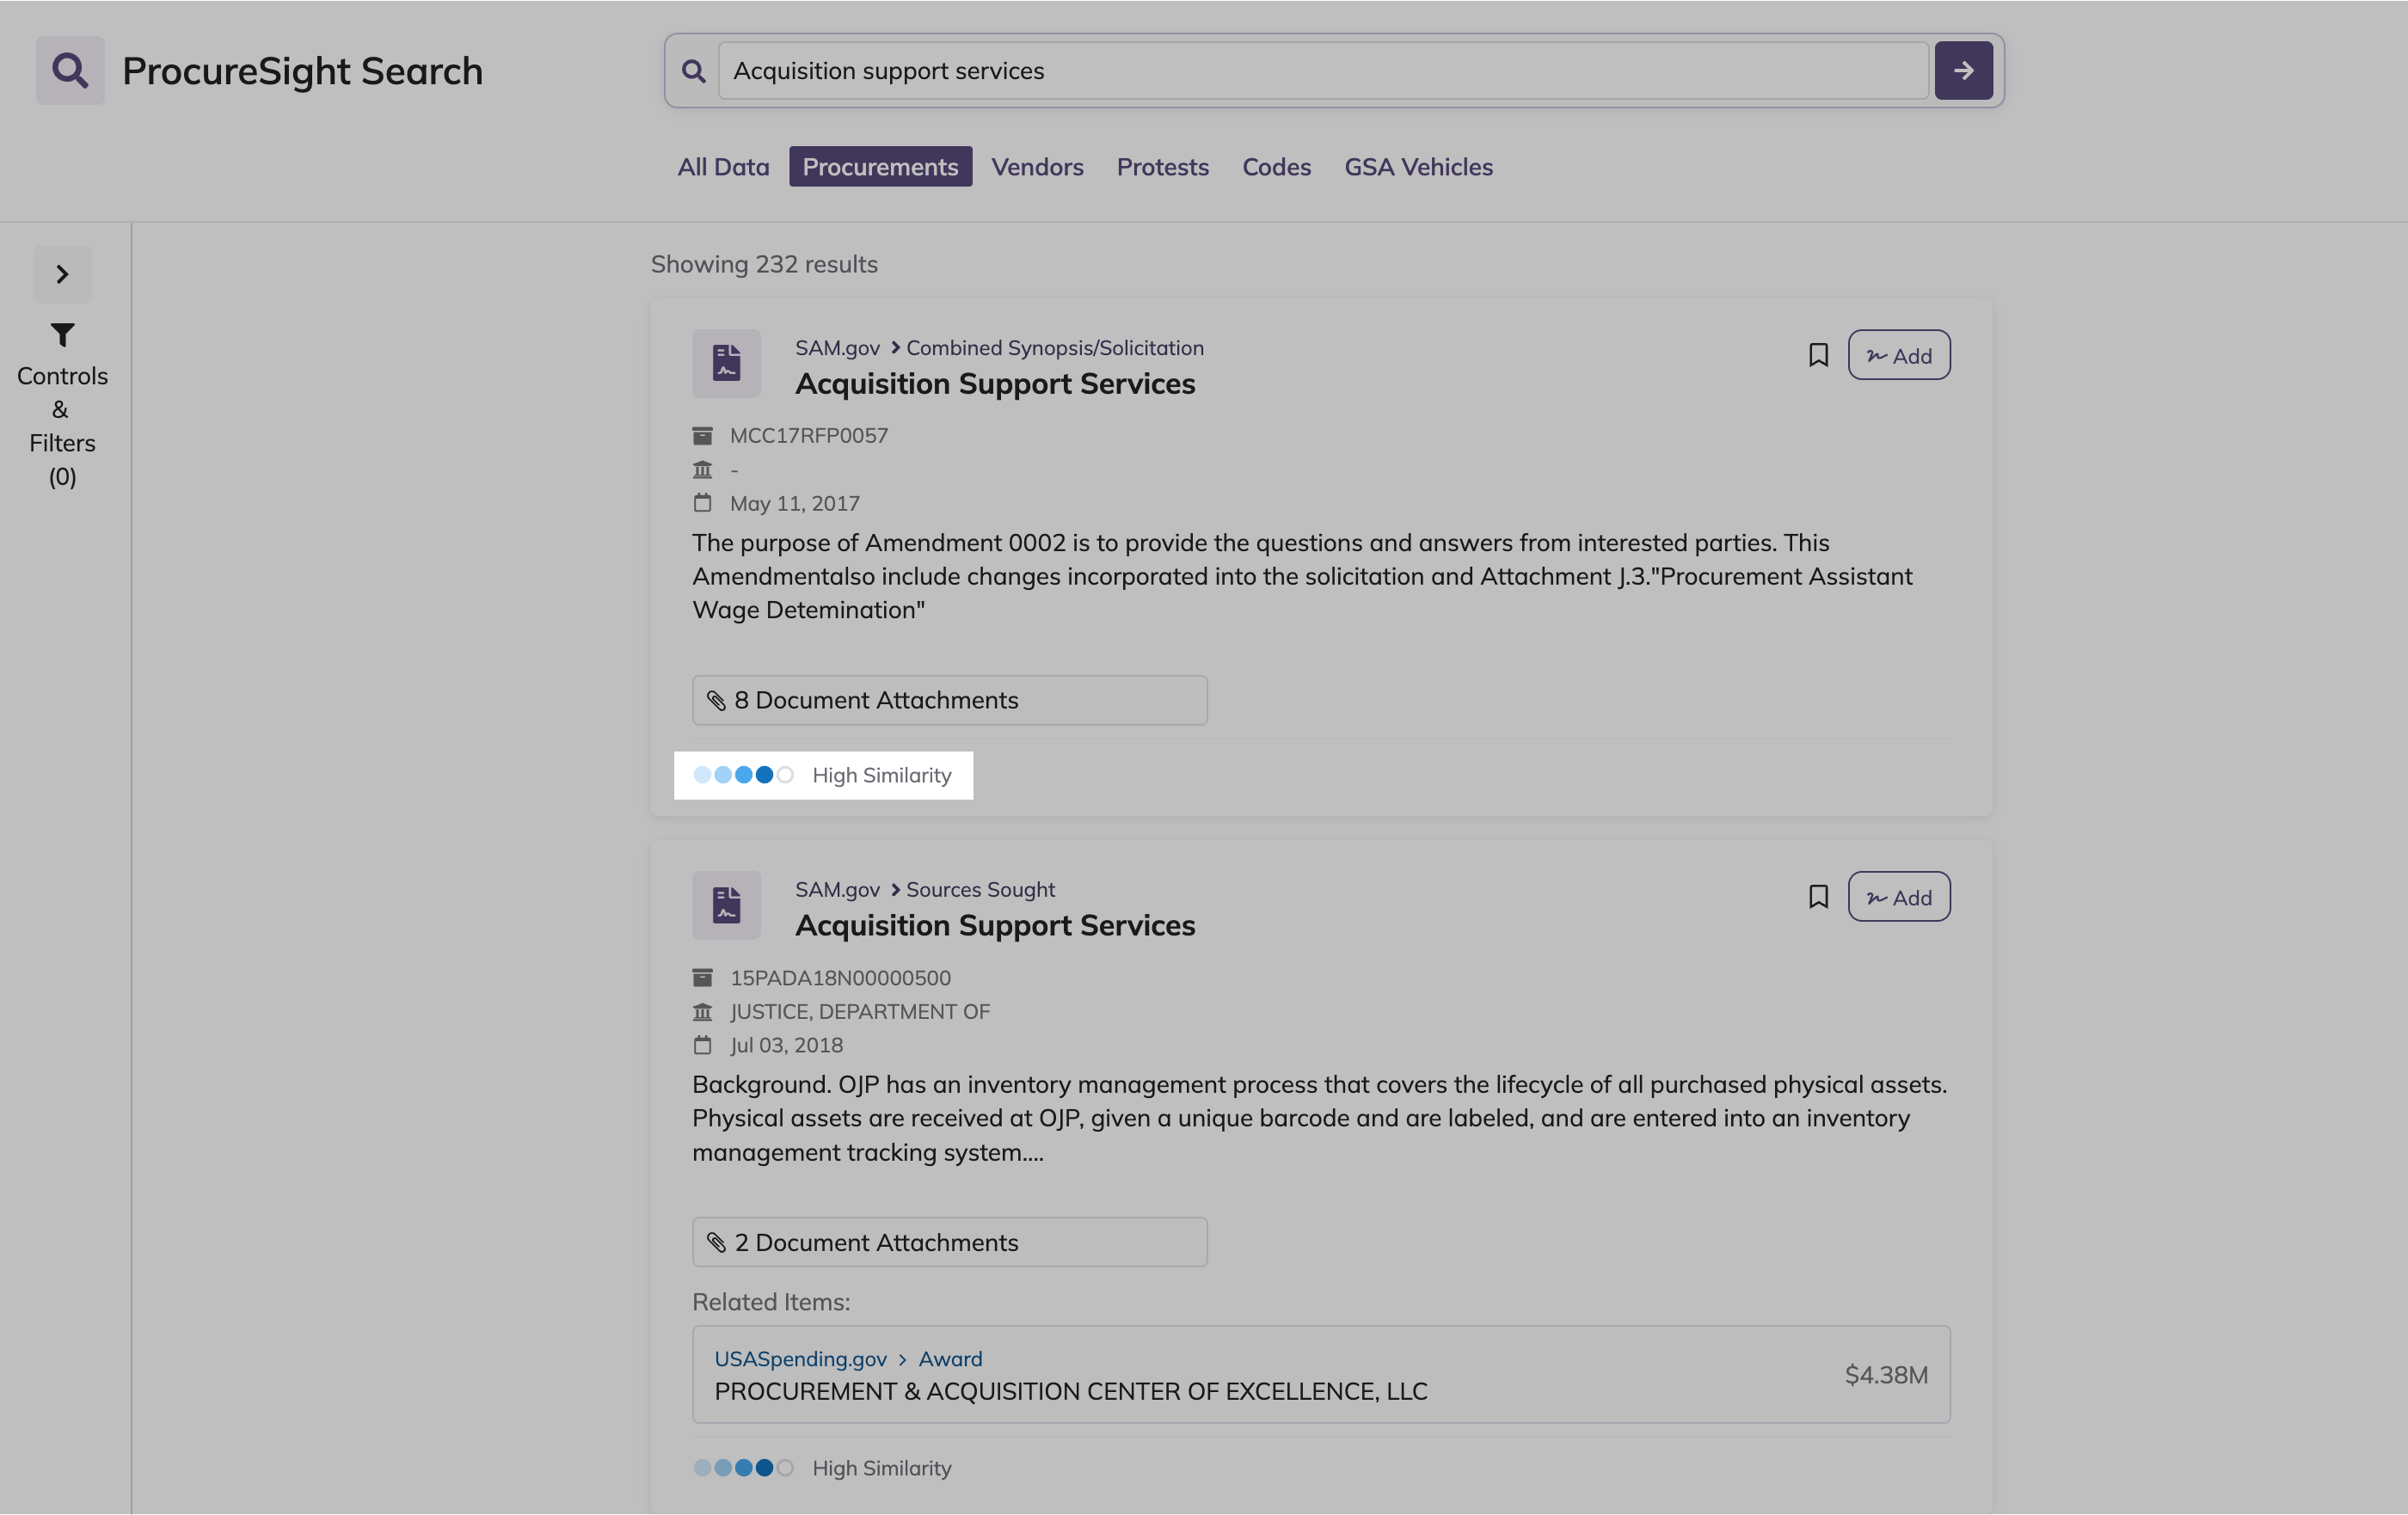The height and width of the screenshot is (1515, 2408).
Task: Go to the Protests tab
Action: [1162, 167]
